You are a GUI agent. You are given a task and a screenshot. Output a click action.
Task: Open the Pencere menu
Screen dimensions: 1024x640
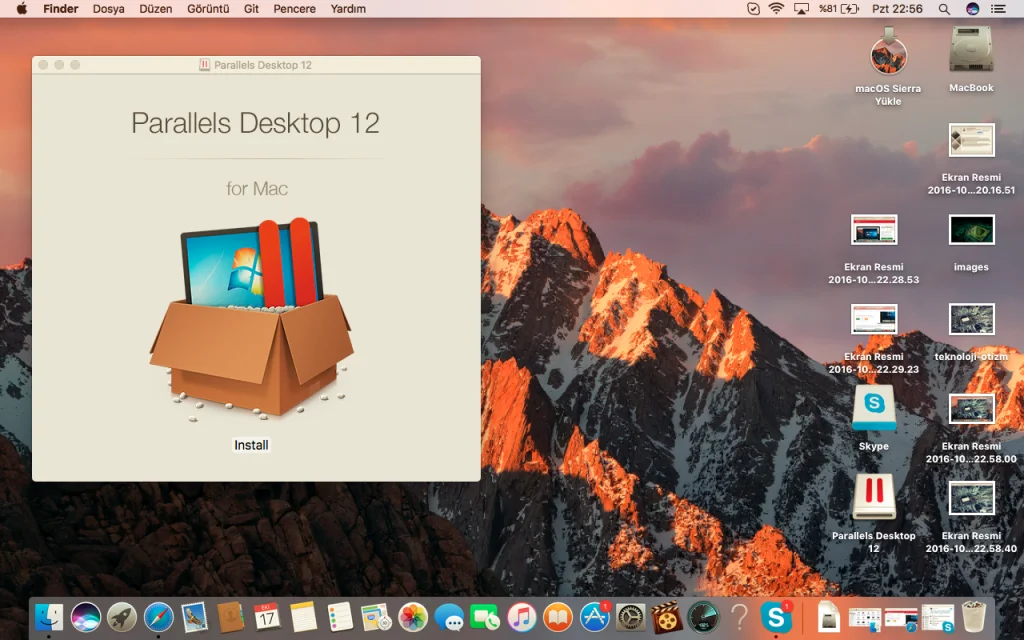point(294,9)
